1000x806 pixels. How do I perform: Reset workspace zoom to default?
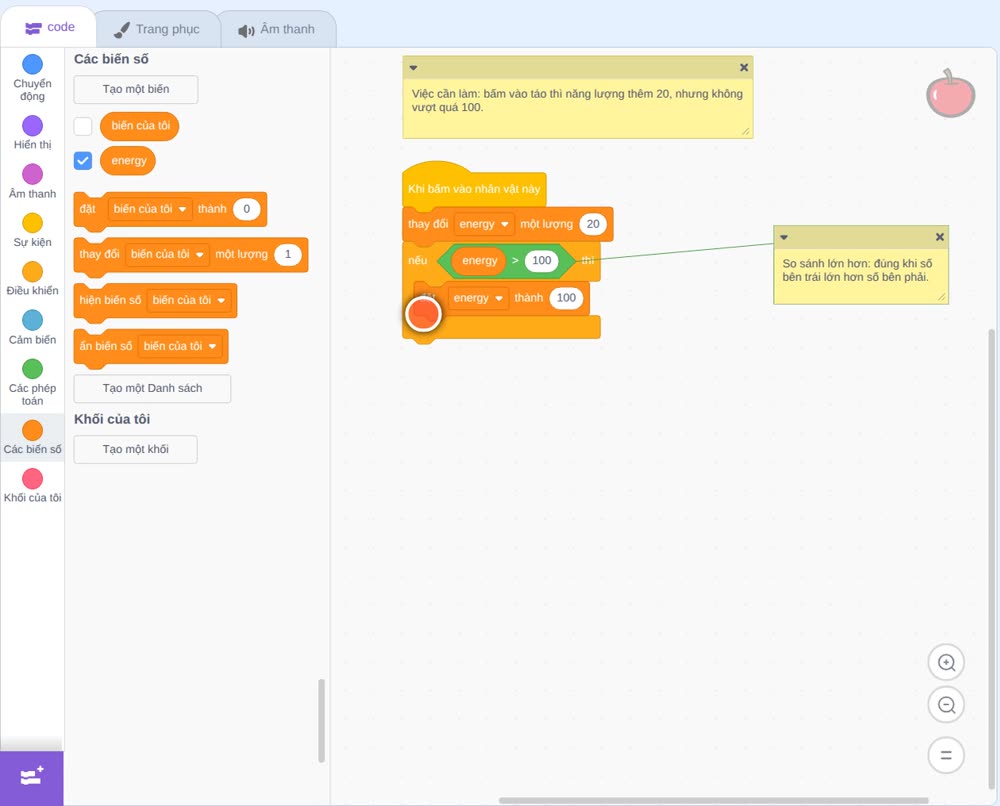946,755
